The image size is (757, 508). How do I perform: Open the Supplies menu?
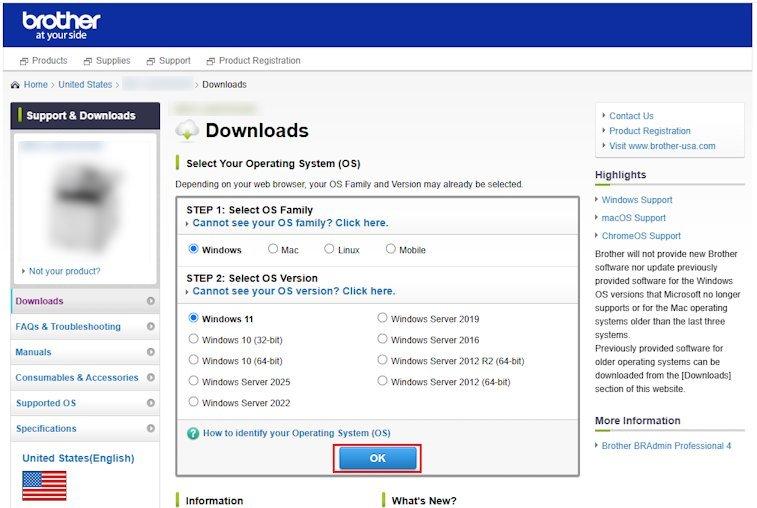[x=113, y=61]
